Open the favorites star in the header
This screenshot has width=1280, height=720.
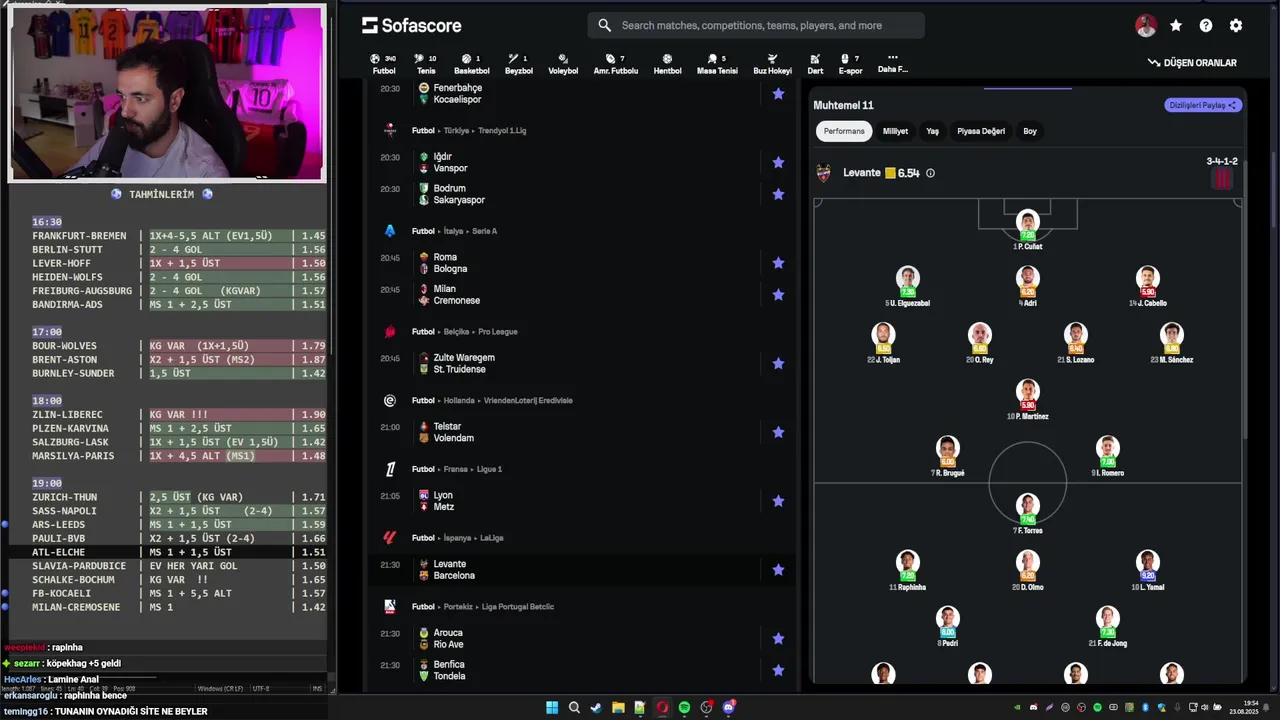tap(1176, 26)
